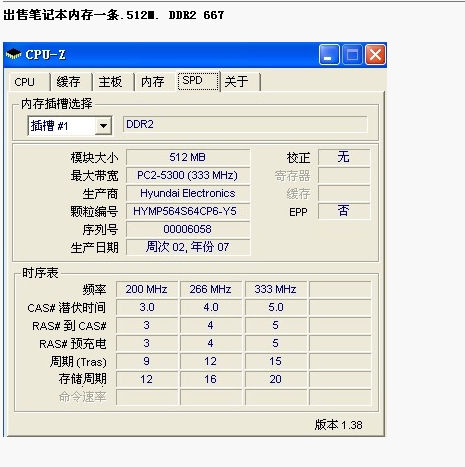The image size is (465, 467).
Task: Select the 插槽 #1 combo box
Action: 70,126
